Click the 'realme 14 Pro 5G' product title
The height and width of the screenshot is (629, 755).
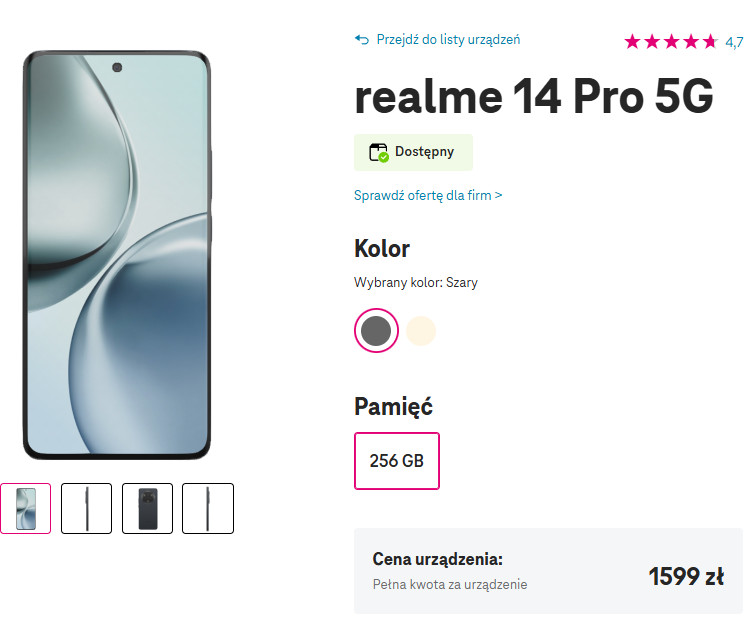[534, 98]
